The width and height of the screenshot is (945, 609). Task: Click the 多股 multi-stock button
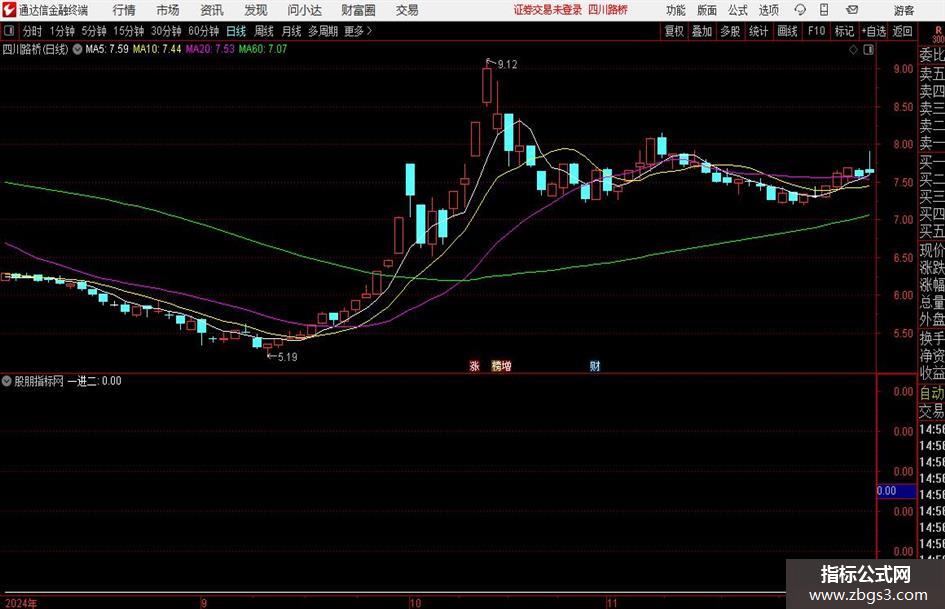(x=730, y=31)
